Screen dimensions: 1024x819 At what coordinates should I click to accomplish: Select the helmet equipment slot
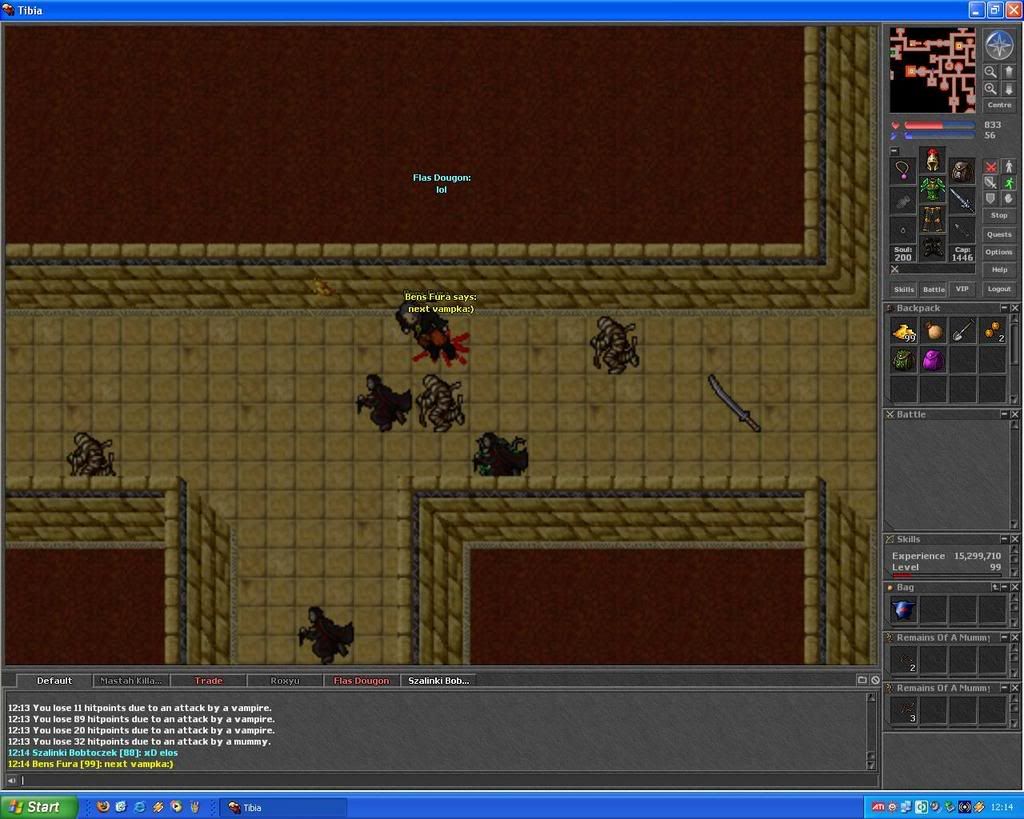(933, 160)
